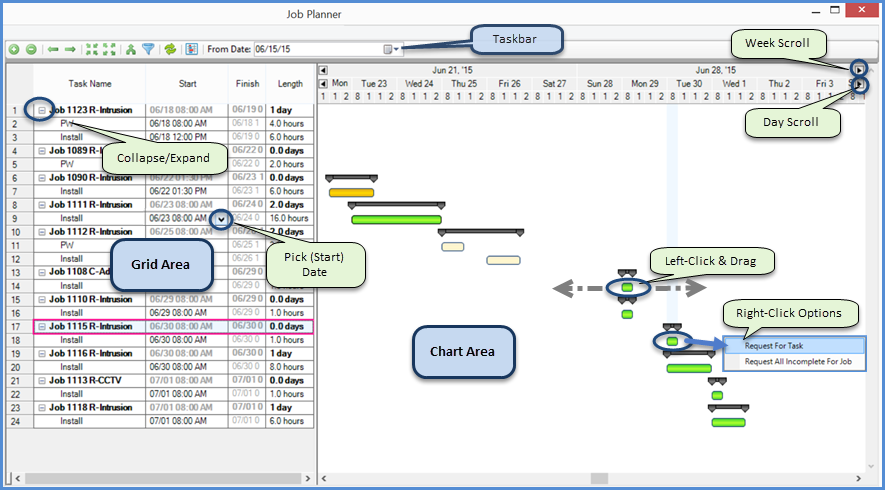885x490 pixels.
Task: Click the green right arrow toolbar icon
Action: coord(70,50)
